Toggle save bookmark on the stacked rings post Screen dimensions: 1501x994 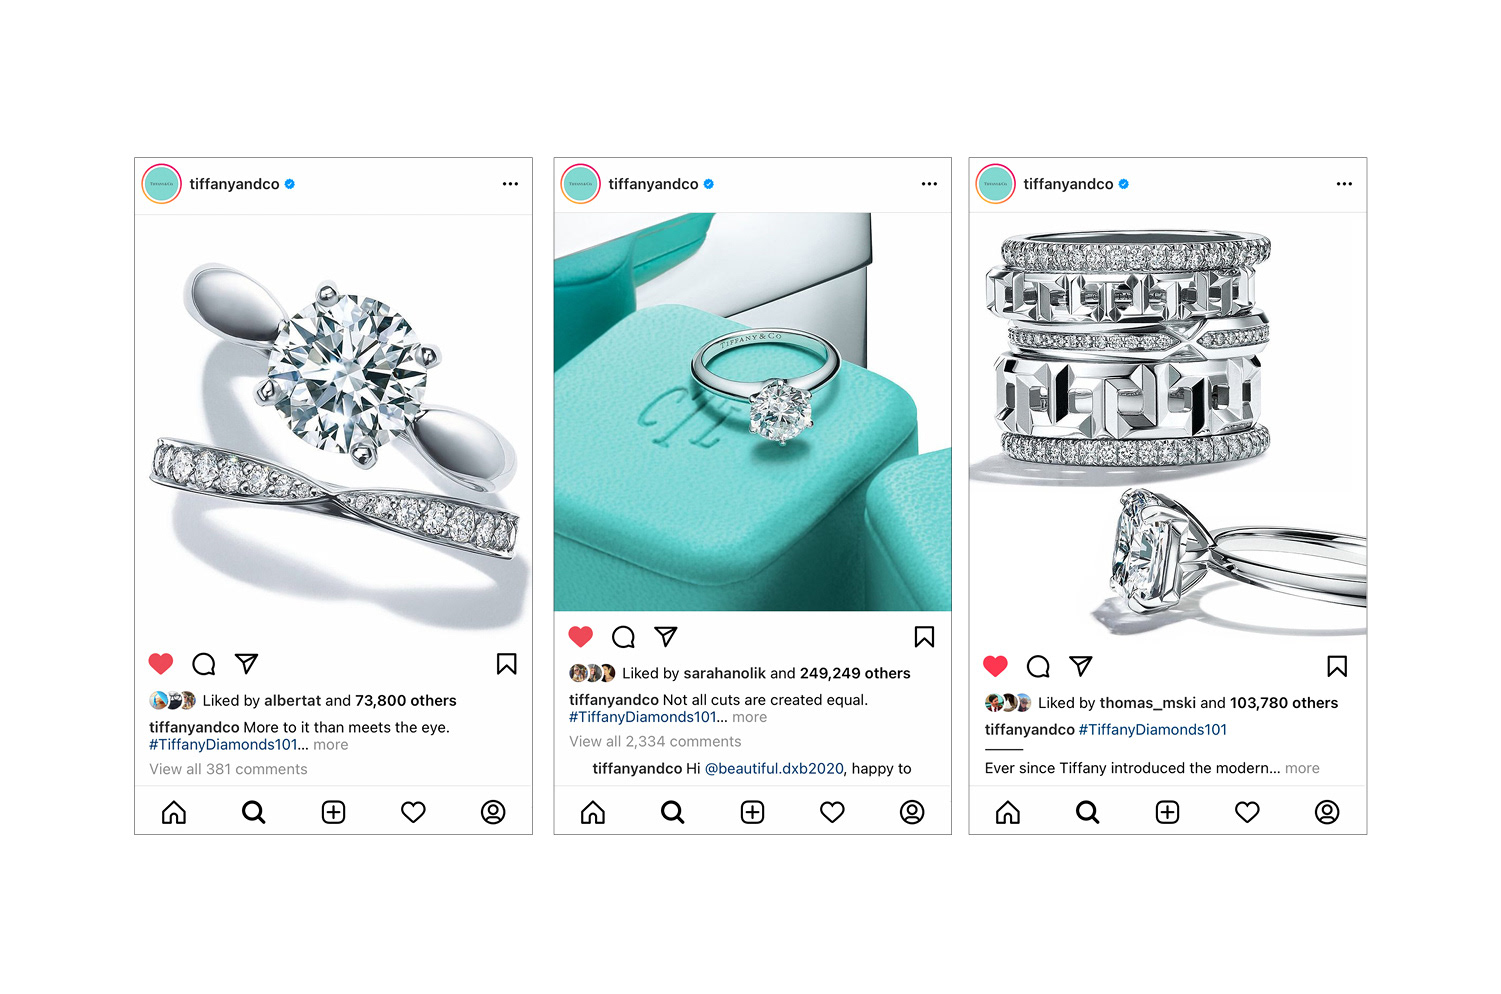pyautogui.click(x=1337, y=666)
